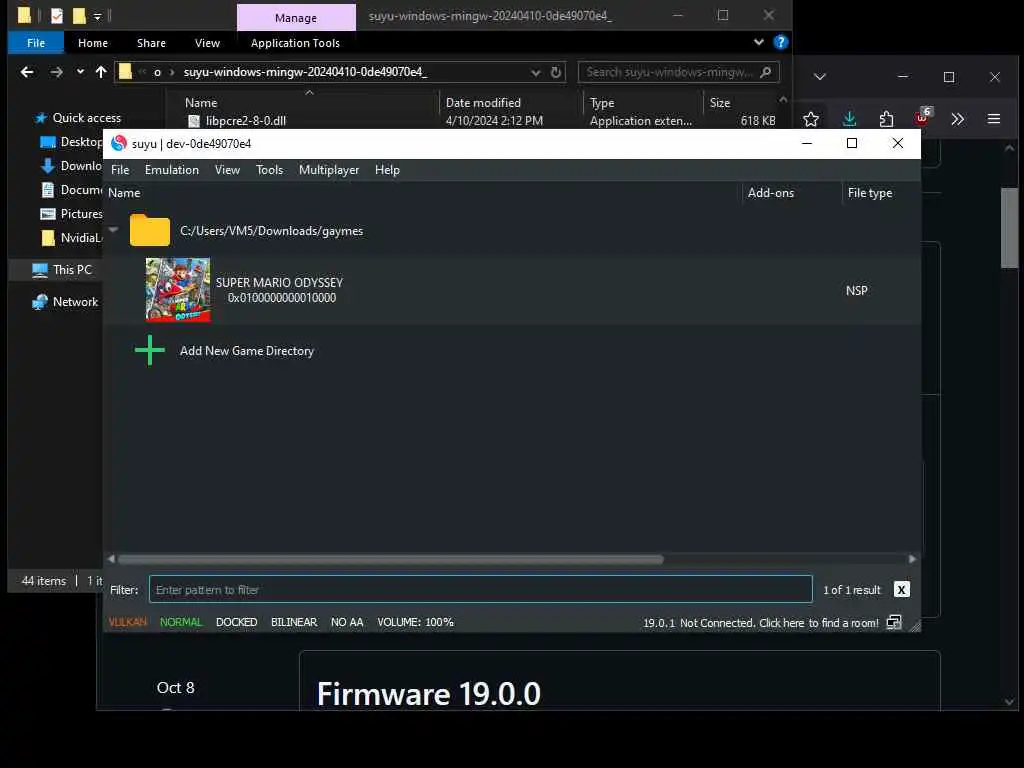Screen dimensions: 1024x768
Task: Select the Super Mario Odyssey cover thumbnail
Action: pos(178,290)
